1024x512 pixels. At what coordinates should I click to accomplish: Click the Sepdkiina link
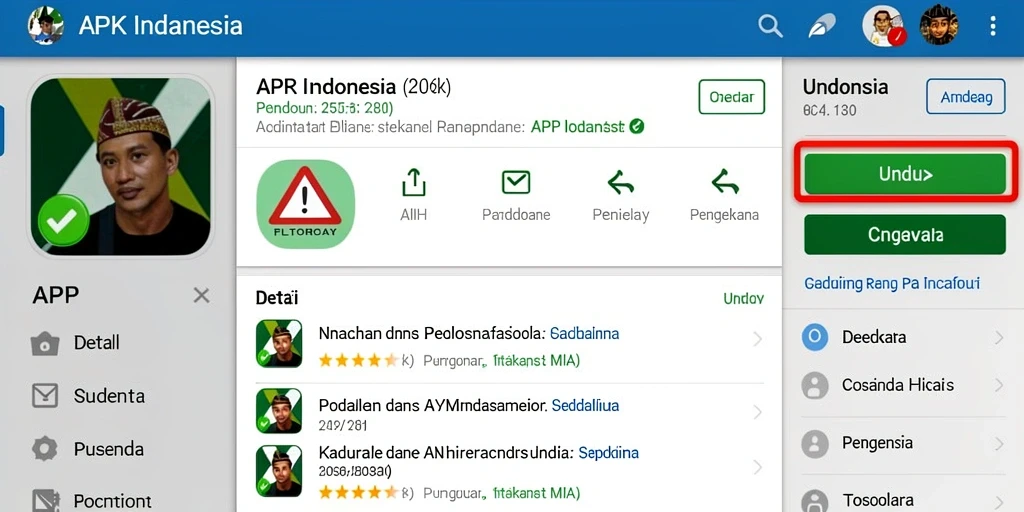click(x=609, y=453)
